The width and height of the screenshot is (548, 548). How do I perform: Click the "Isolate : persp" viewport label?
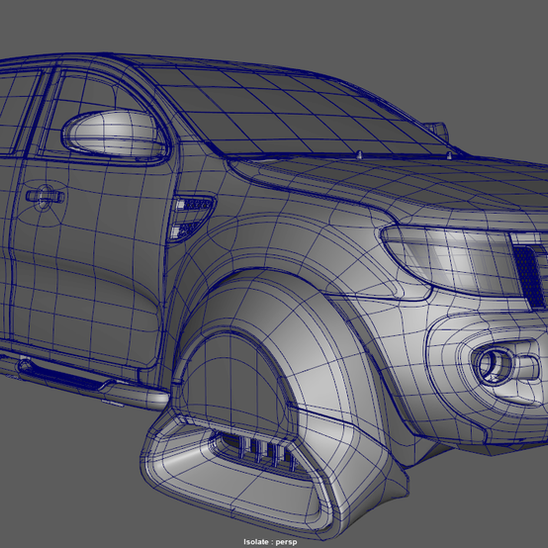pos(270,542)
